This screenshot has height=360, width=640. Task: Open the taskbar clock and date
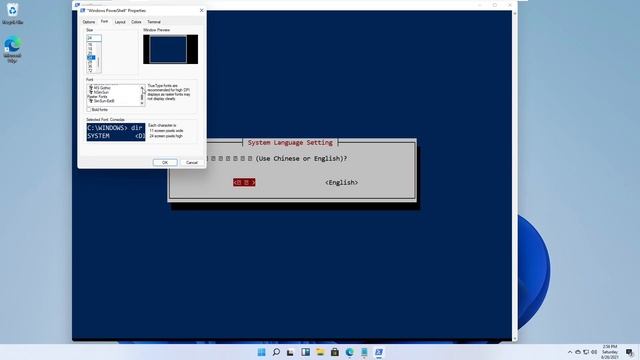pyautogui.click(x=610, y=352)
